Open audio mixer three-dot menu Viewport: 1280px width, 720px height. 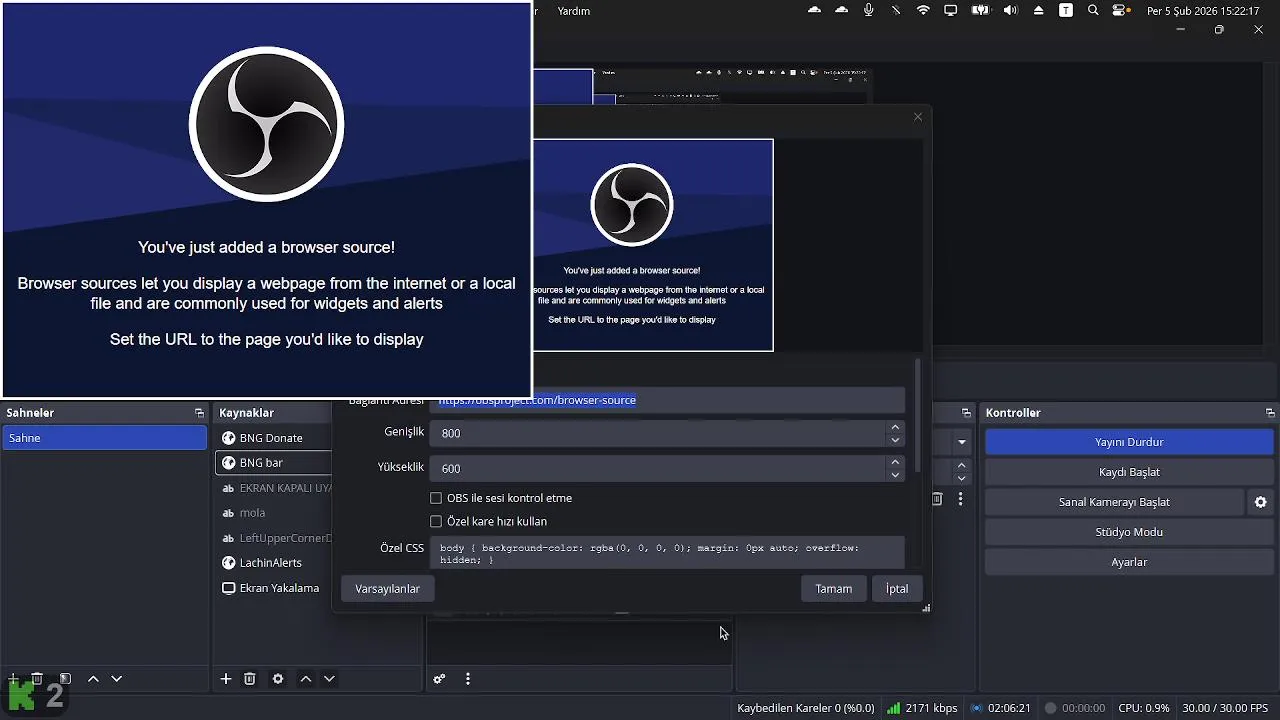point(467,679)
